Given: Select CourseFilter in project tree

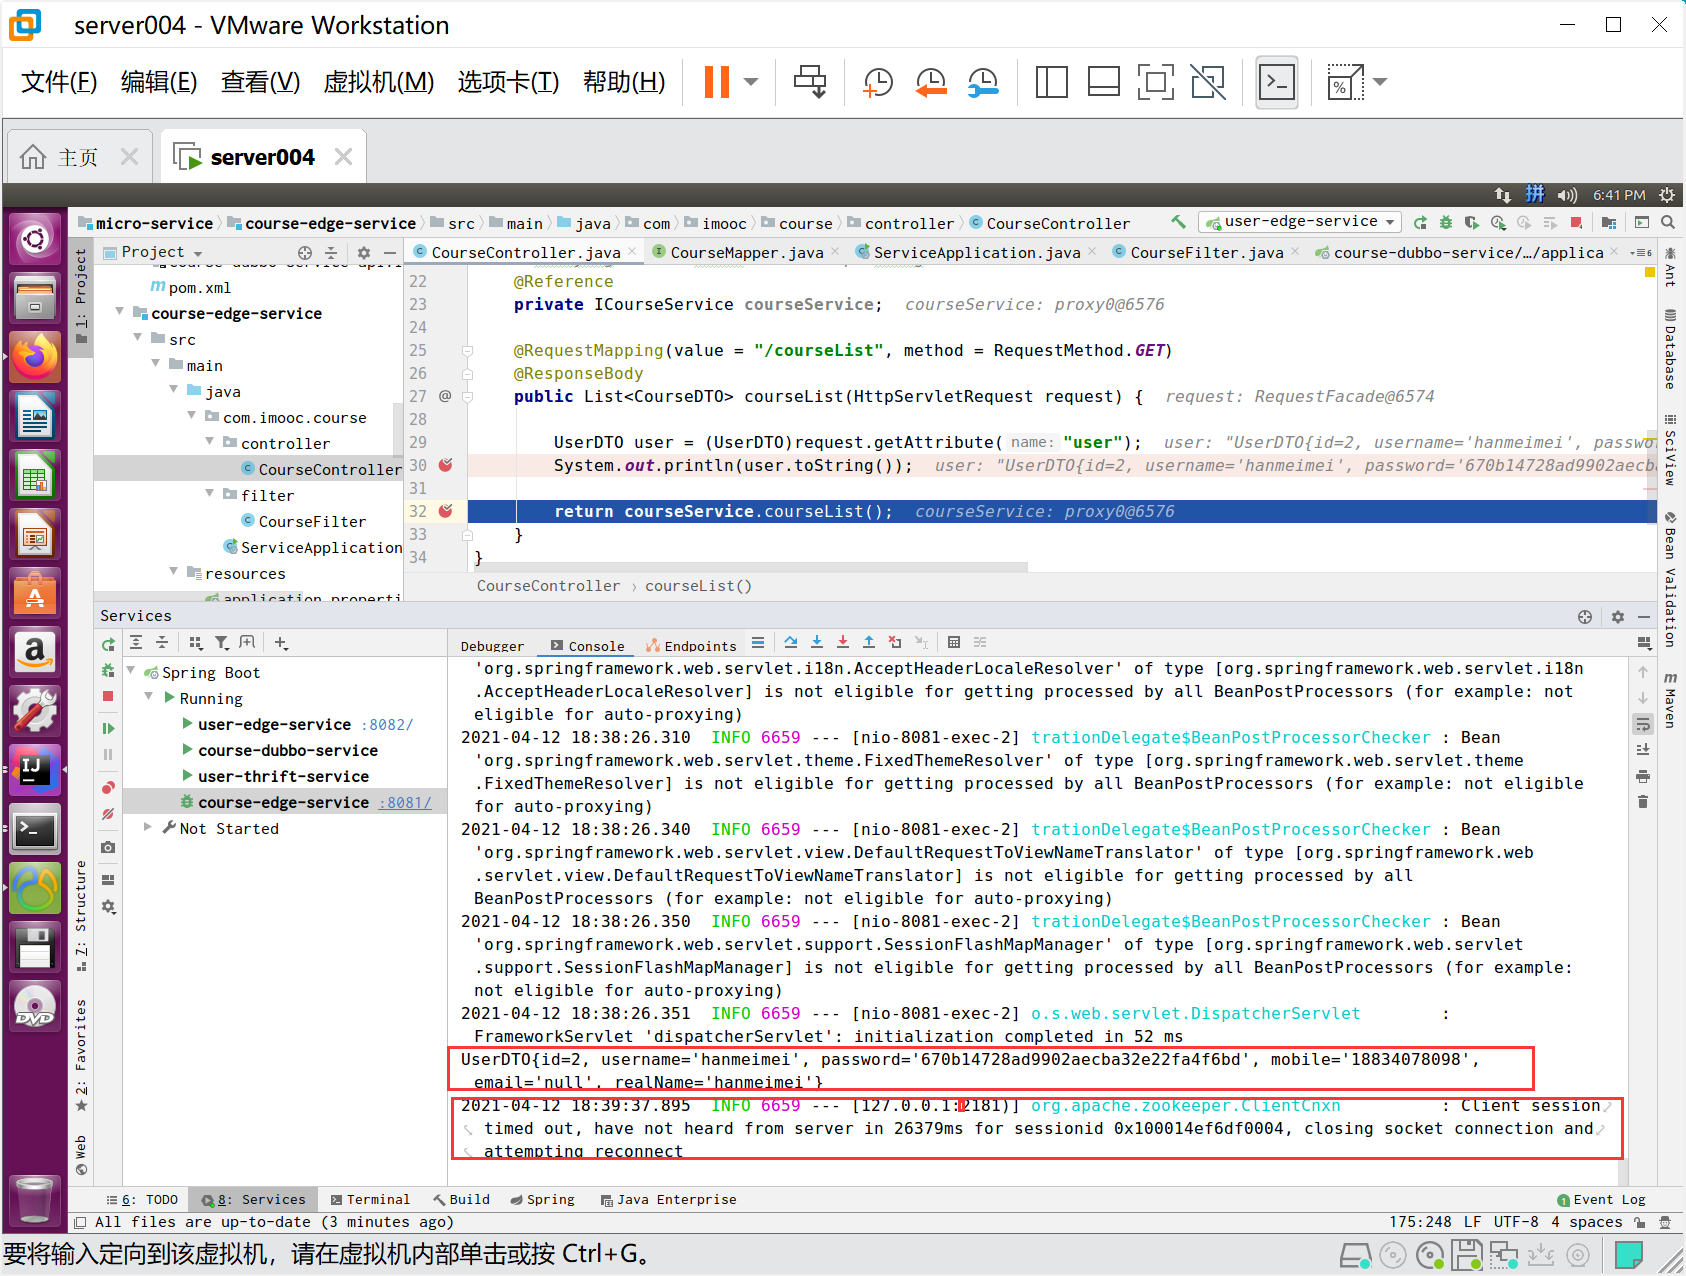Looking at the screenshot, I should pyautogui.click(x=312, y=521).
